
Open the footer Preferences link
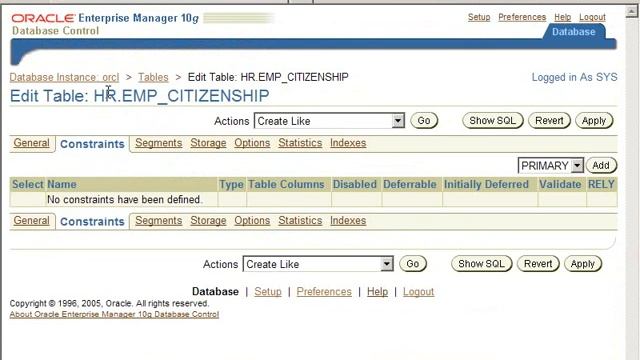click(x=324, y=291)
